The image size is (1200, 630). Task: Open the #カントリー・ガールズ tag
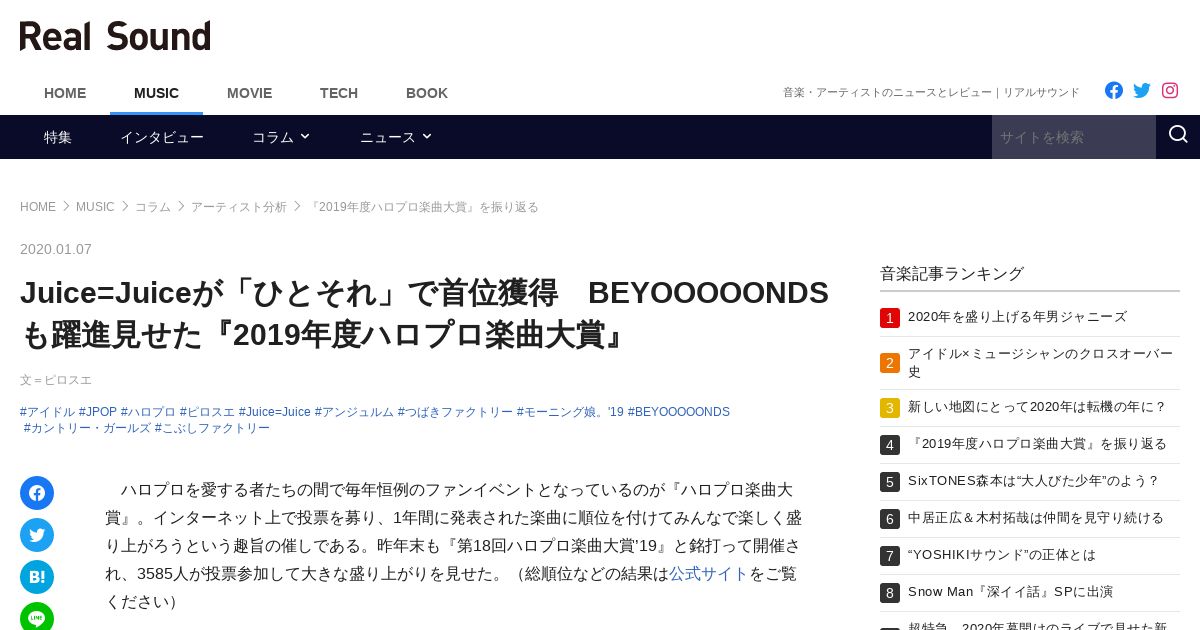click(87, 428)
